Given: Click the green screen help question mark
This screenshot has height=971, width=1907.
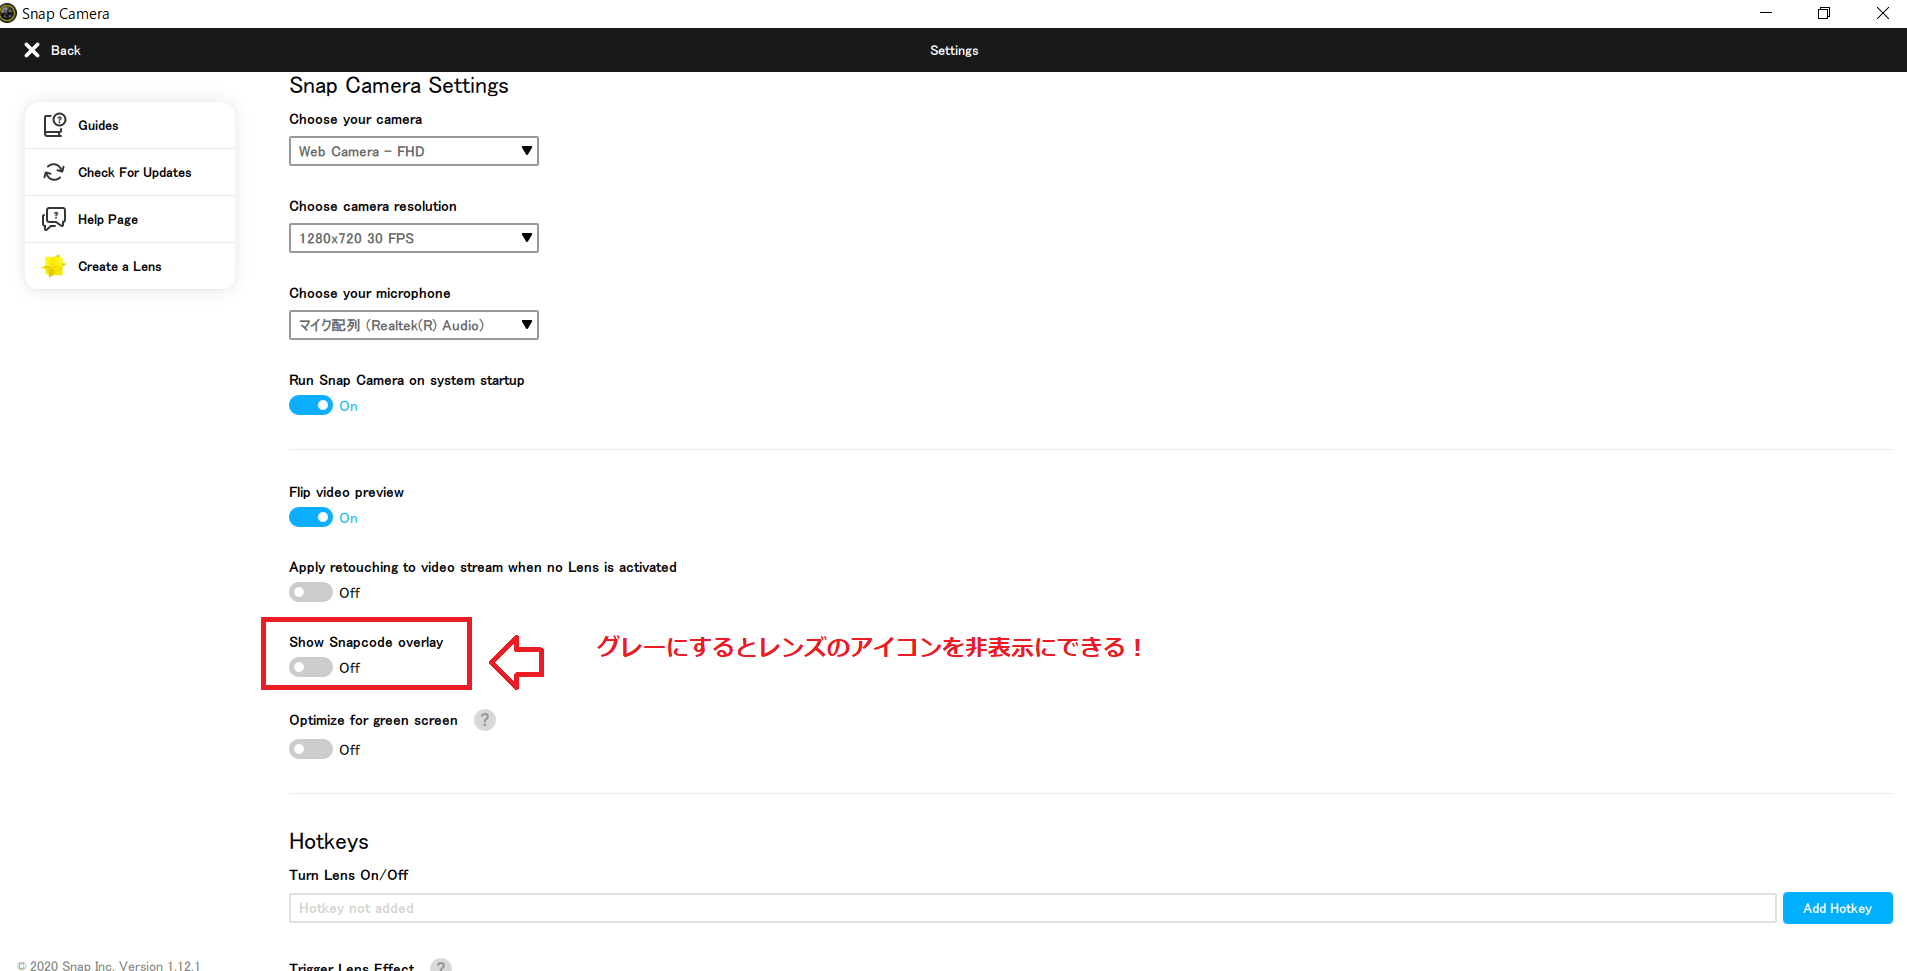Looking at the screenshot, I should tap(485, 720).
